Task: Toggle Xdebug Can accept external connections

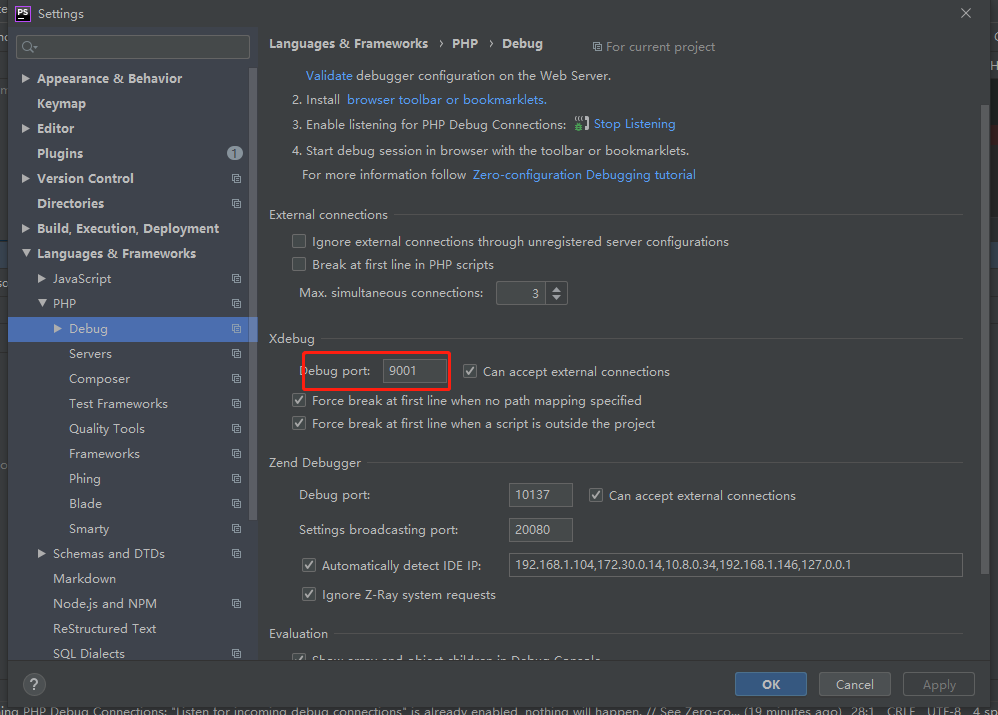Action: click(x=470, y=371)
